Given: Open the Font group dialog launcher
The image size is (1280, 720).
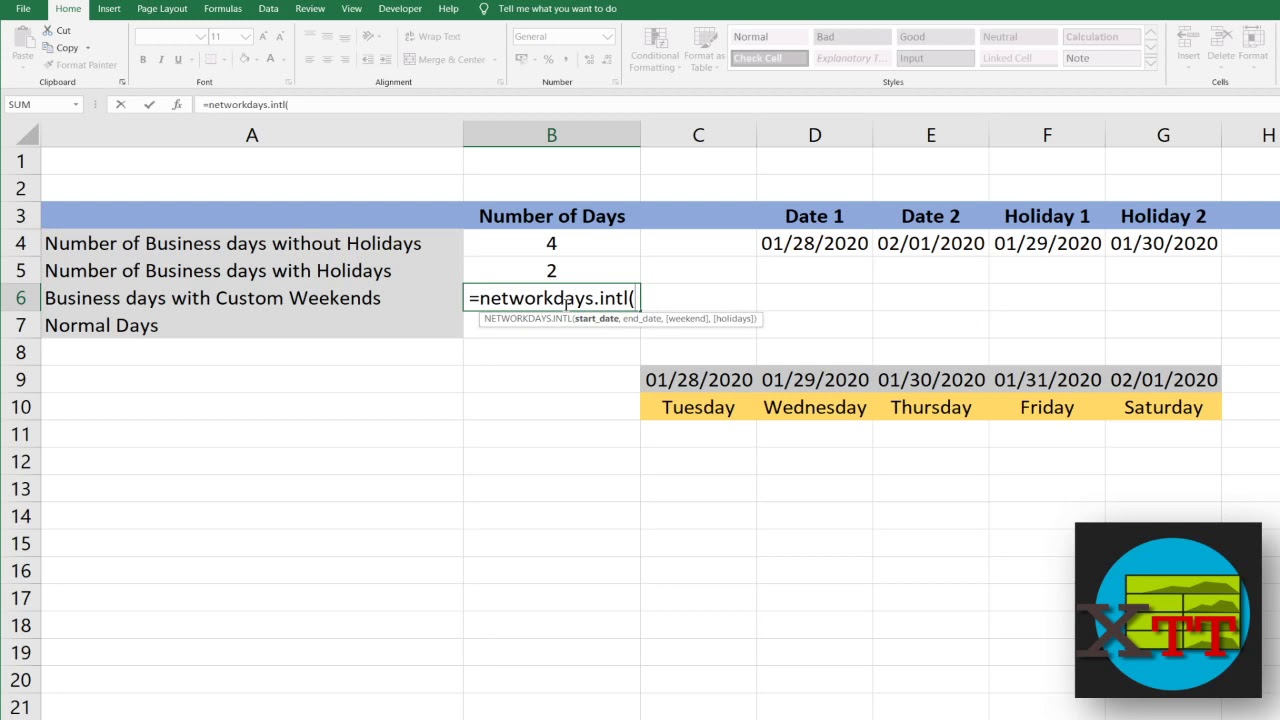Looking at the screenshot, I should 289,82.
